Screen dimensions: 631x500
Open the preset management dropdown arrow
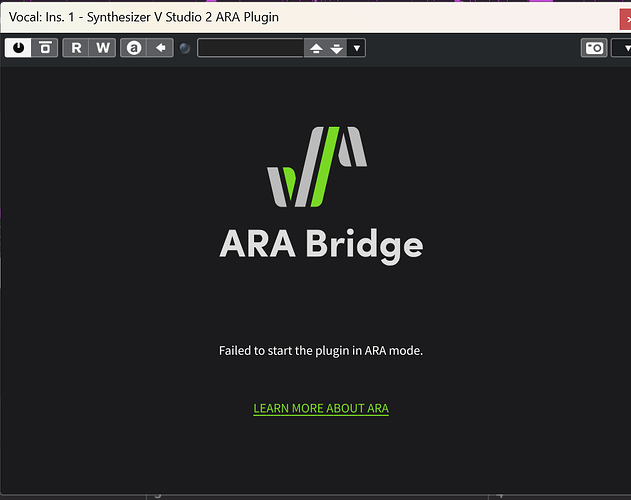[357, 48]
